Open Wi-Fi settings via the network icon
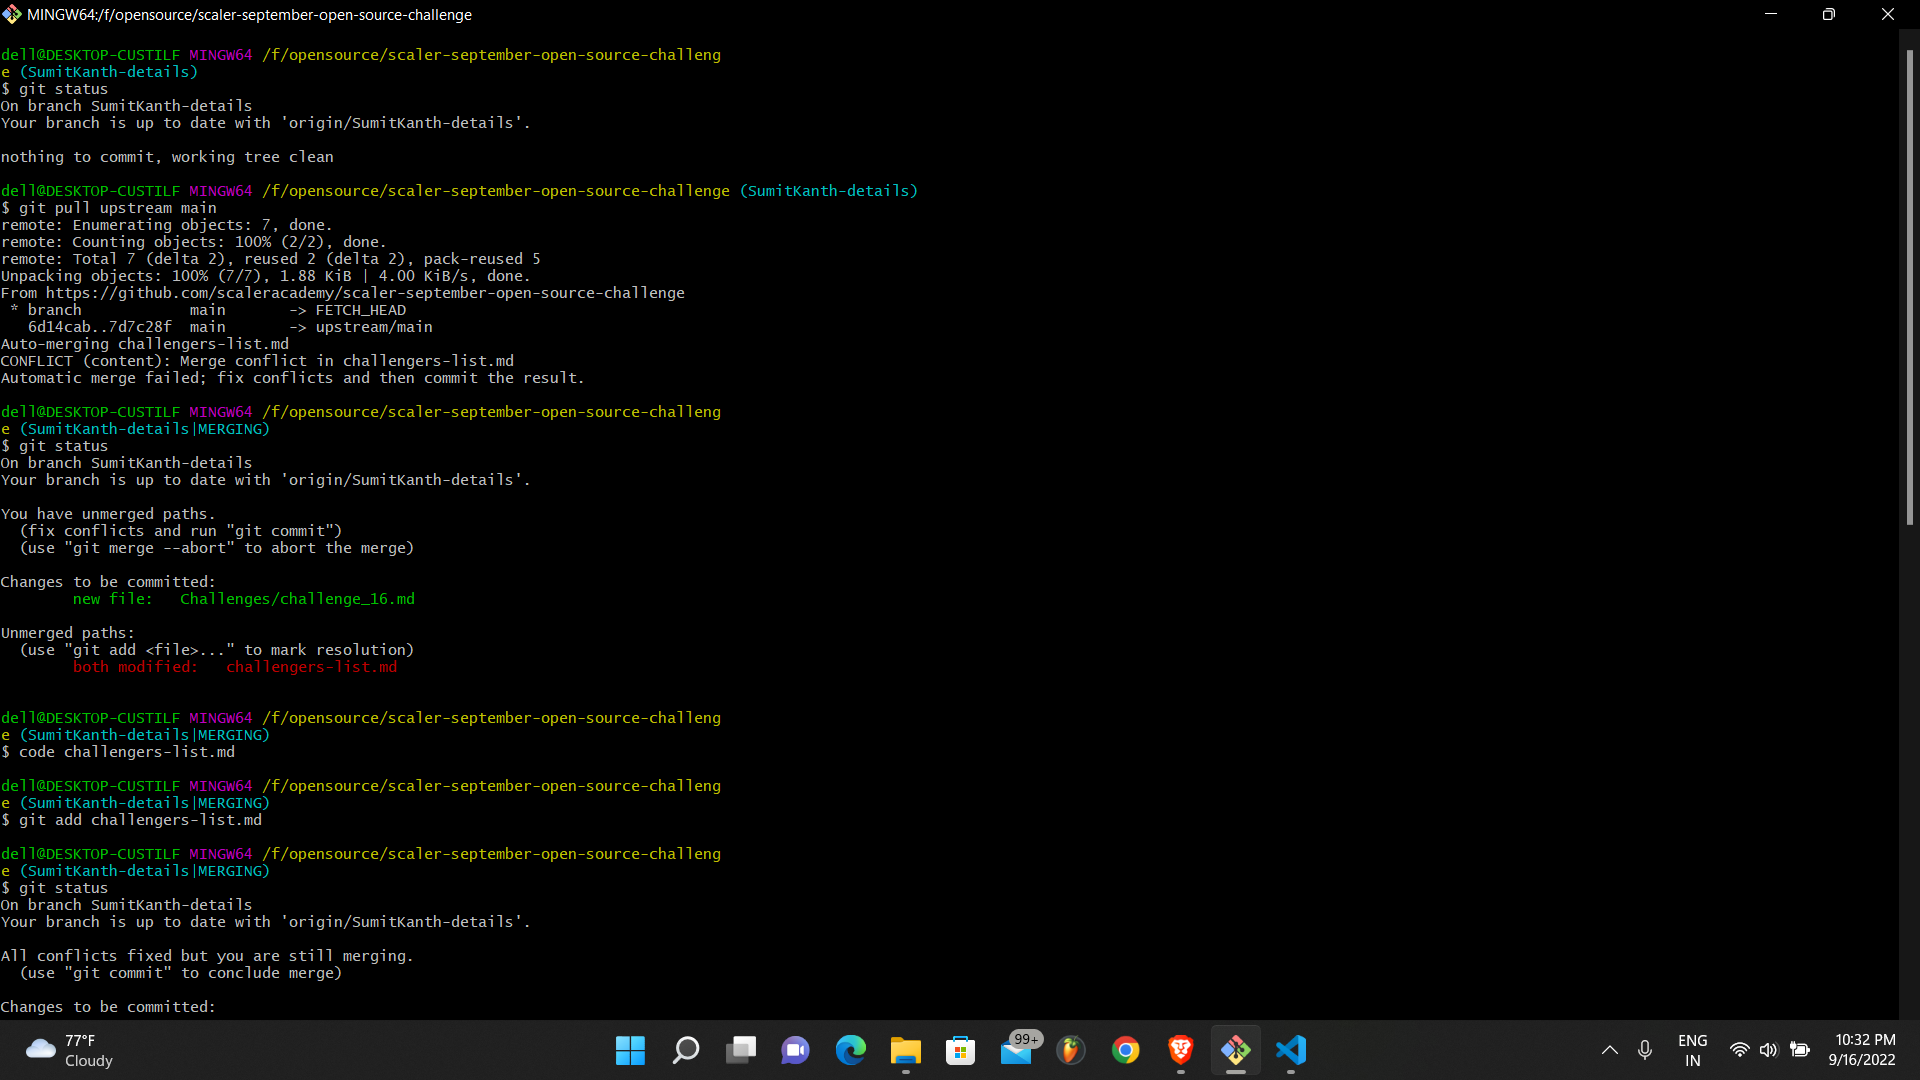This screenshot has width=1920, height=1080. click(1739, 1051)
